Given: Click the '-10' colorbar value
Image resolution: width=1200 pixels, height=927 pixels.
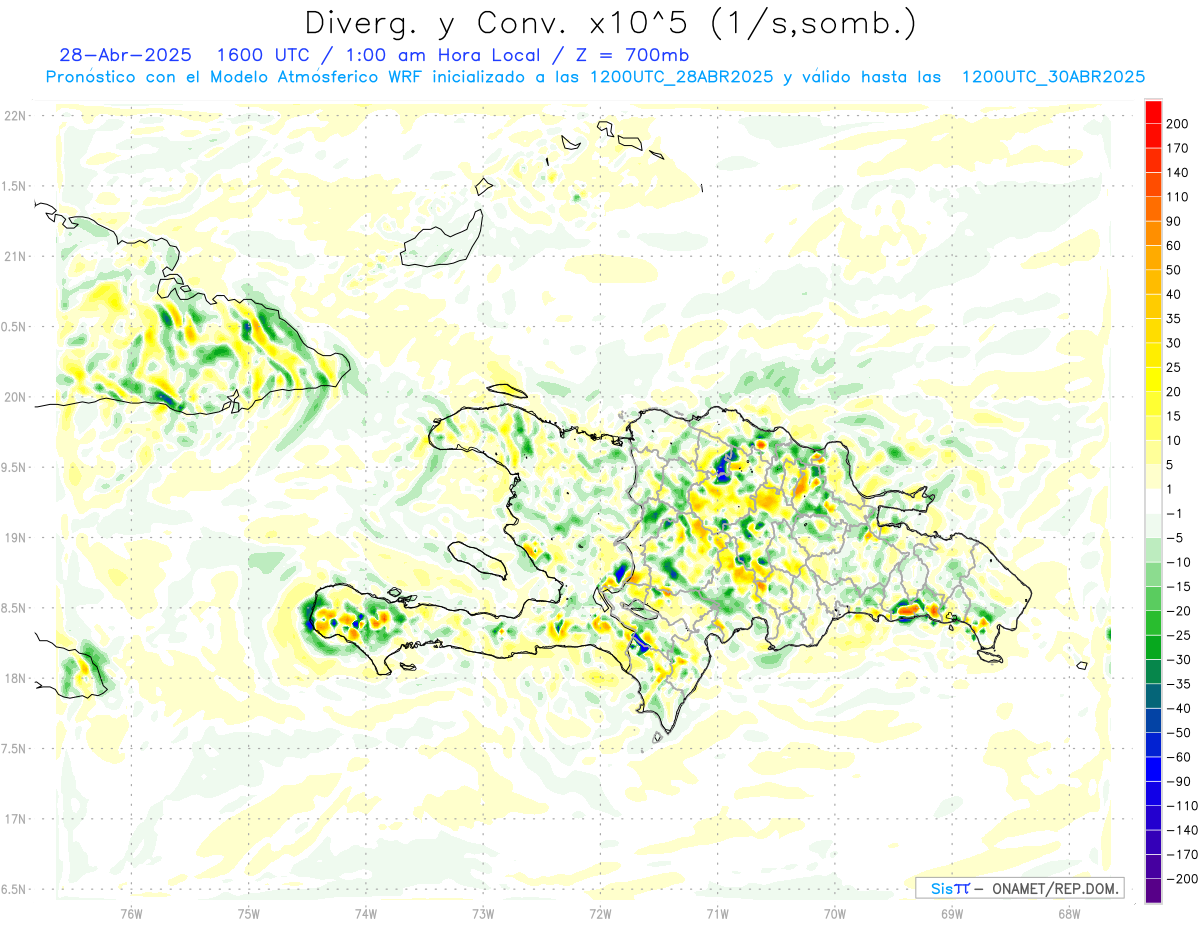Looking at the screenshot, I should [1178, 562].
